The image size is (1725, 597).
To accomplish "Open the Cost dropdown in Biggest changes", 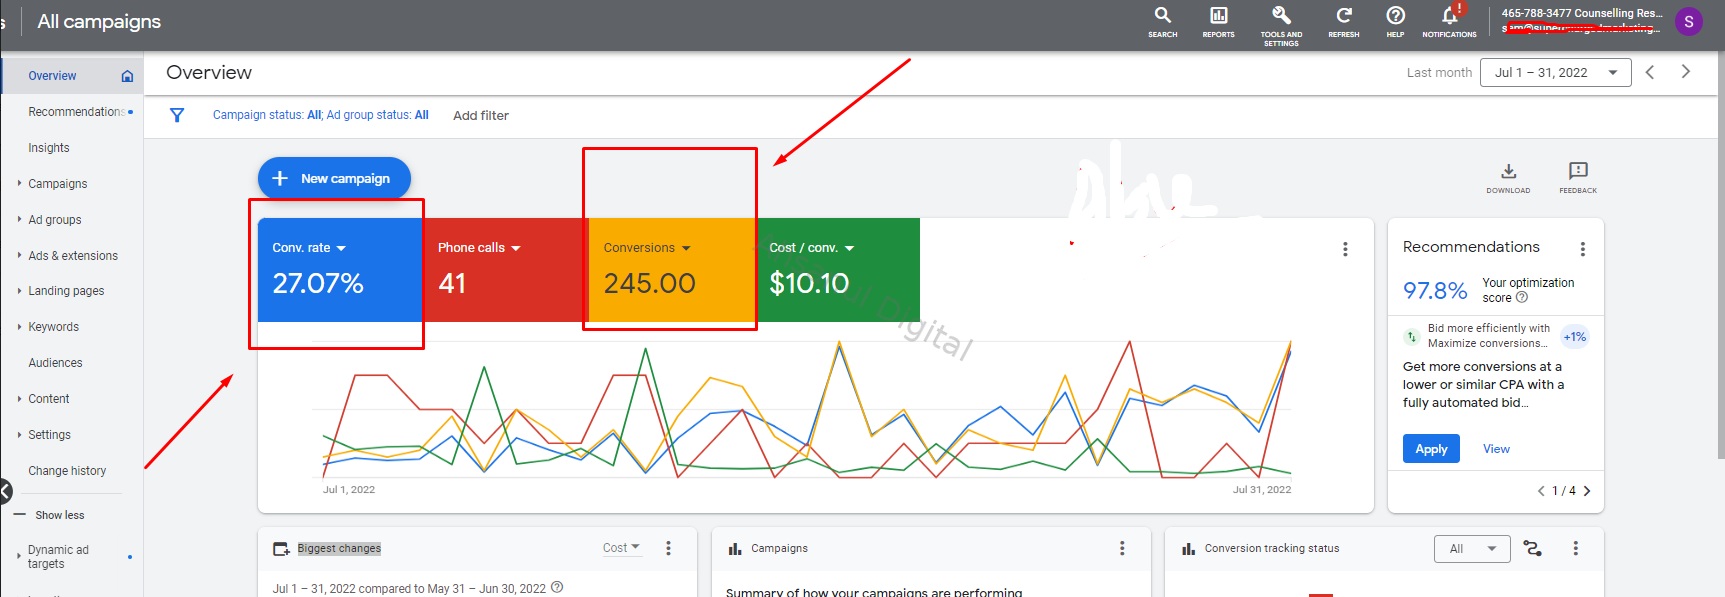I will (621, 548).
